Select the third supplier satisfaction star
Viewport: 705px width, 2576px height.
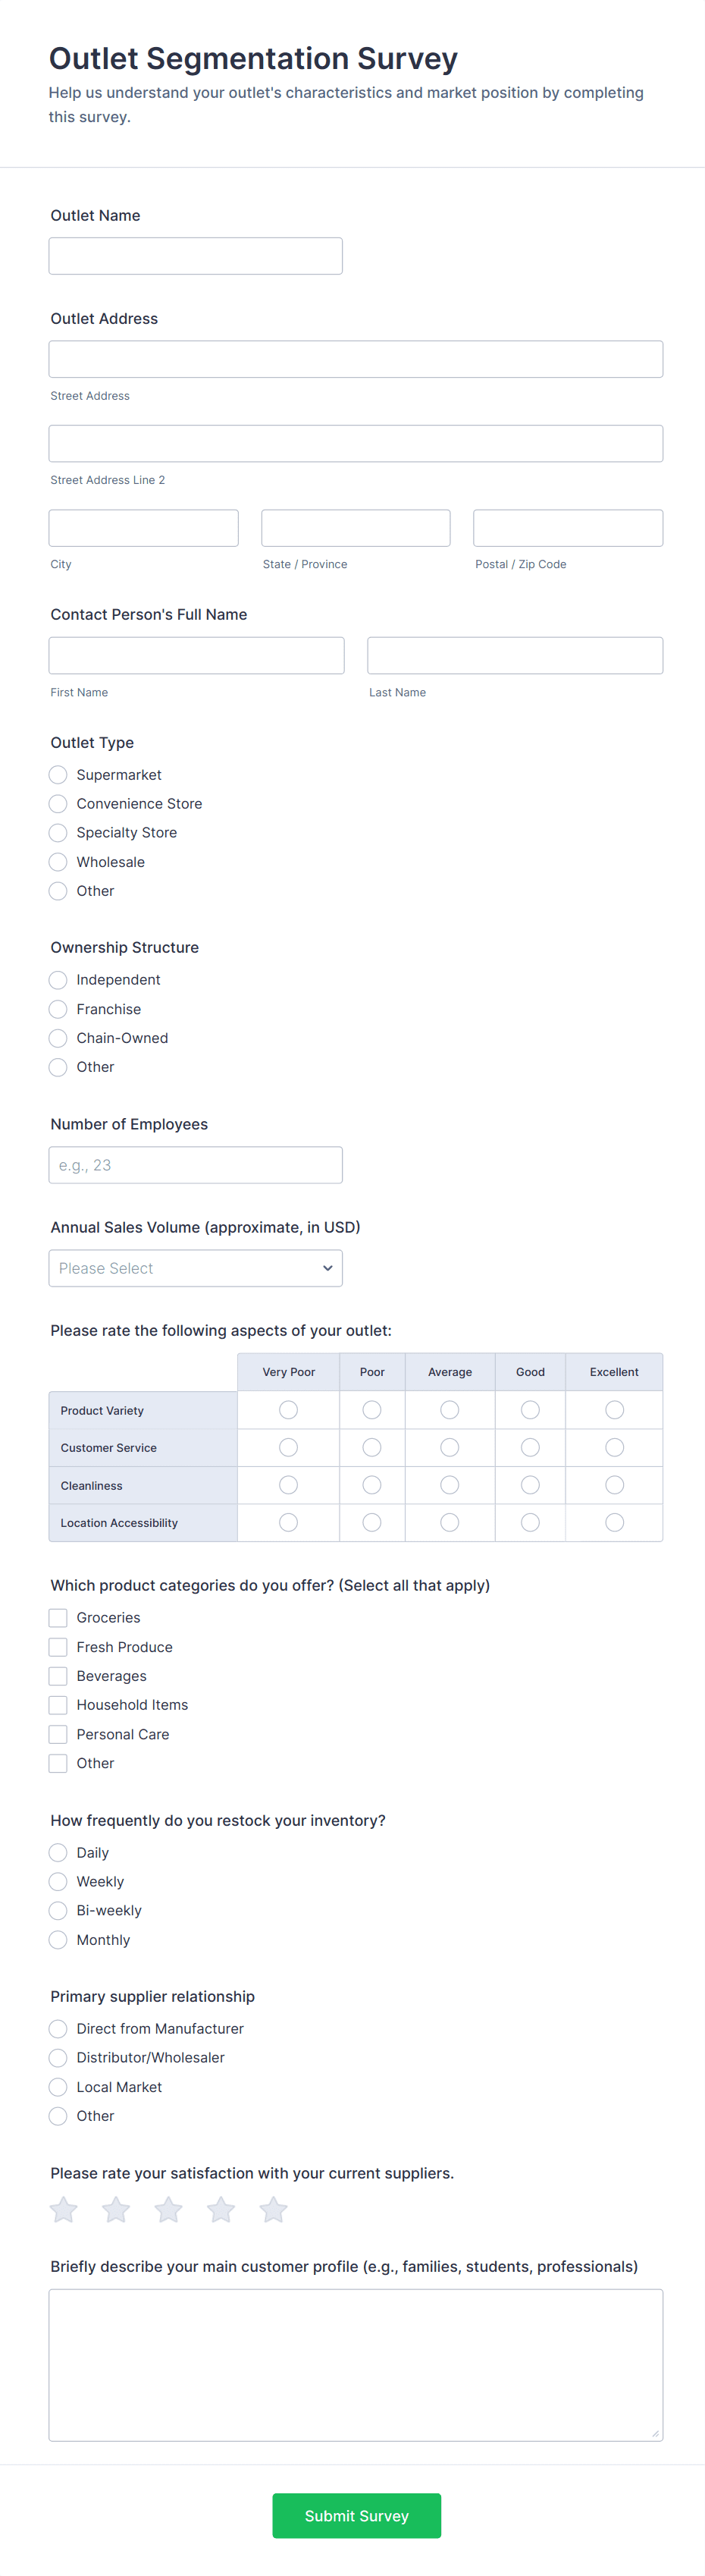(169, 2209)
